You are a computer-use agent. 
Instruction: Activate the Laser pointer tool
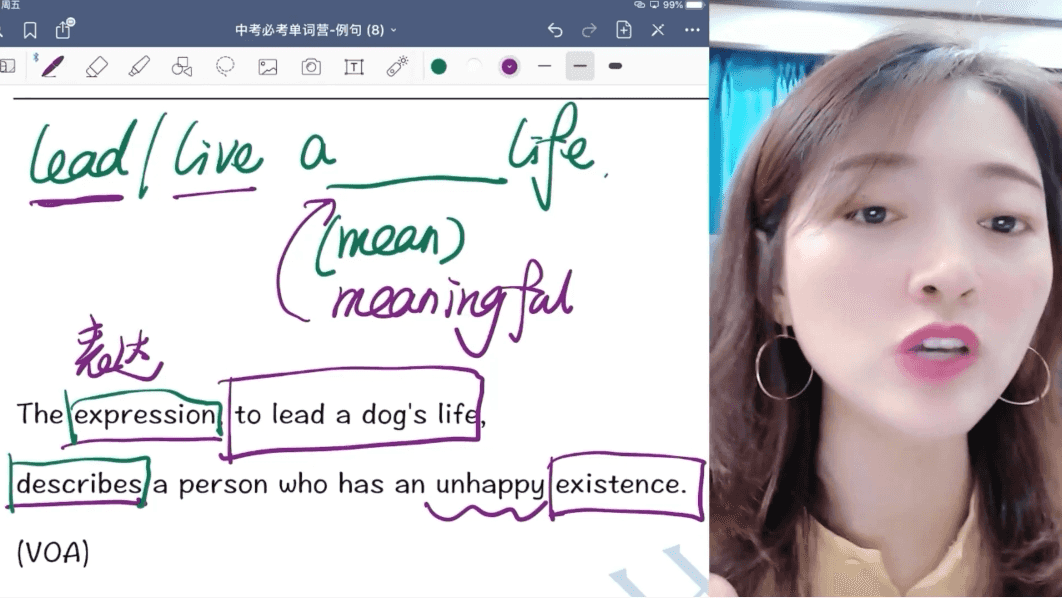(x=397, y=67)
